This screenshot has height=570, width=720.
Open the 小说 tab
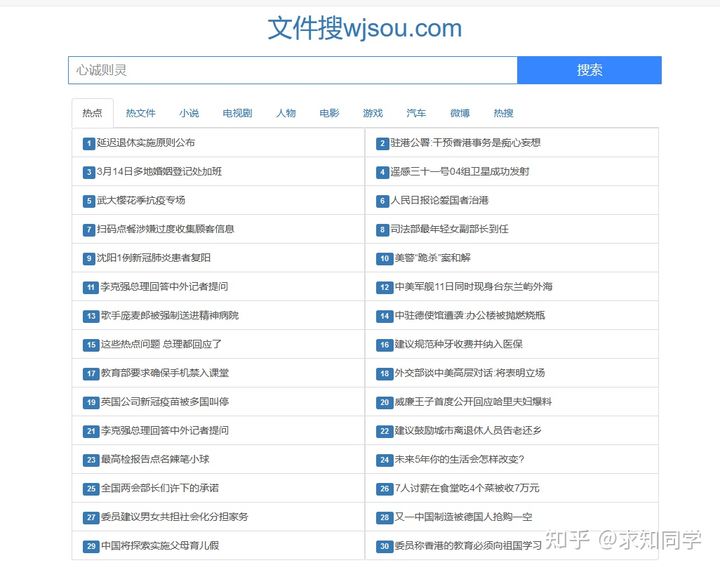tap(189, 113)
